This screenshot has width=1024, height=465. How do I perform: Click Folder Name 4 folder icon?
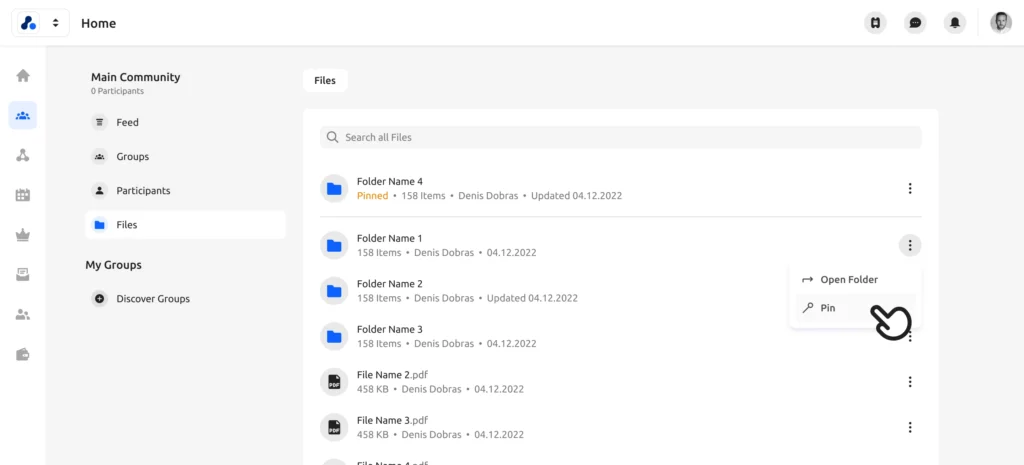[x=334, y=189]
